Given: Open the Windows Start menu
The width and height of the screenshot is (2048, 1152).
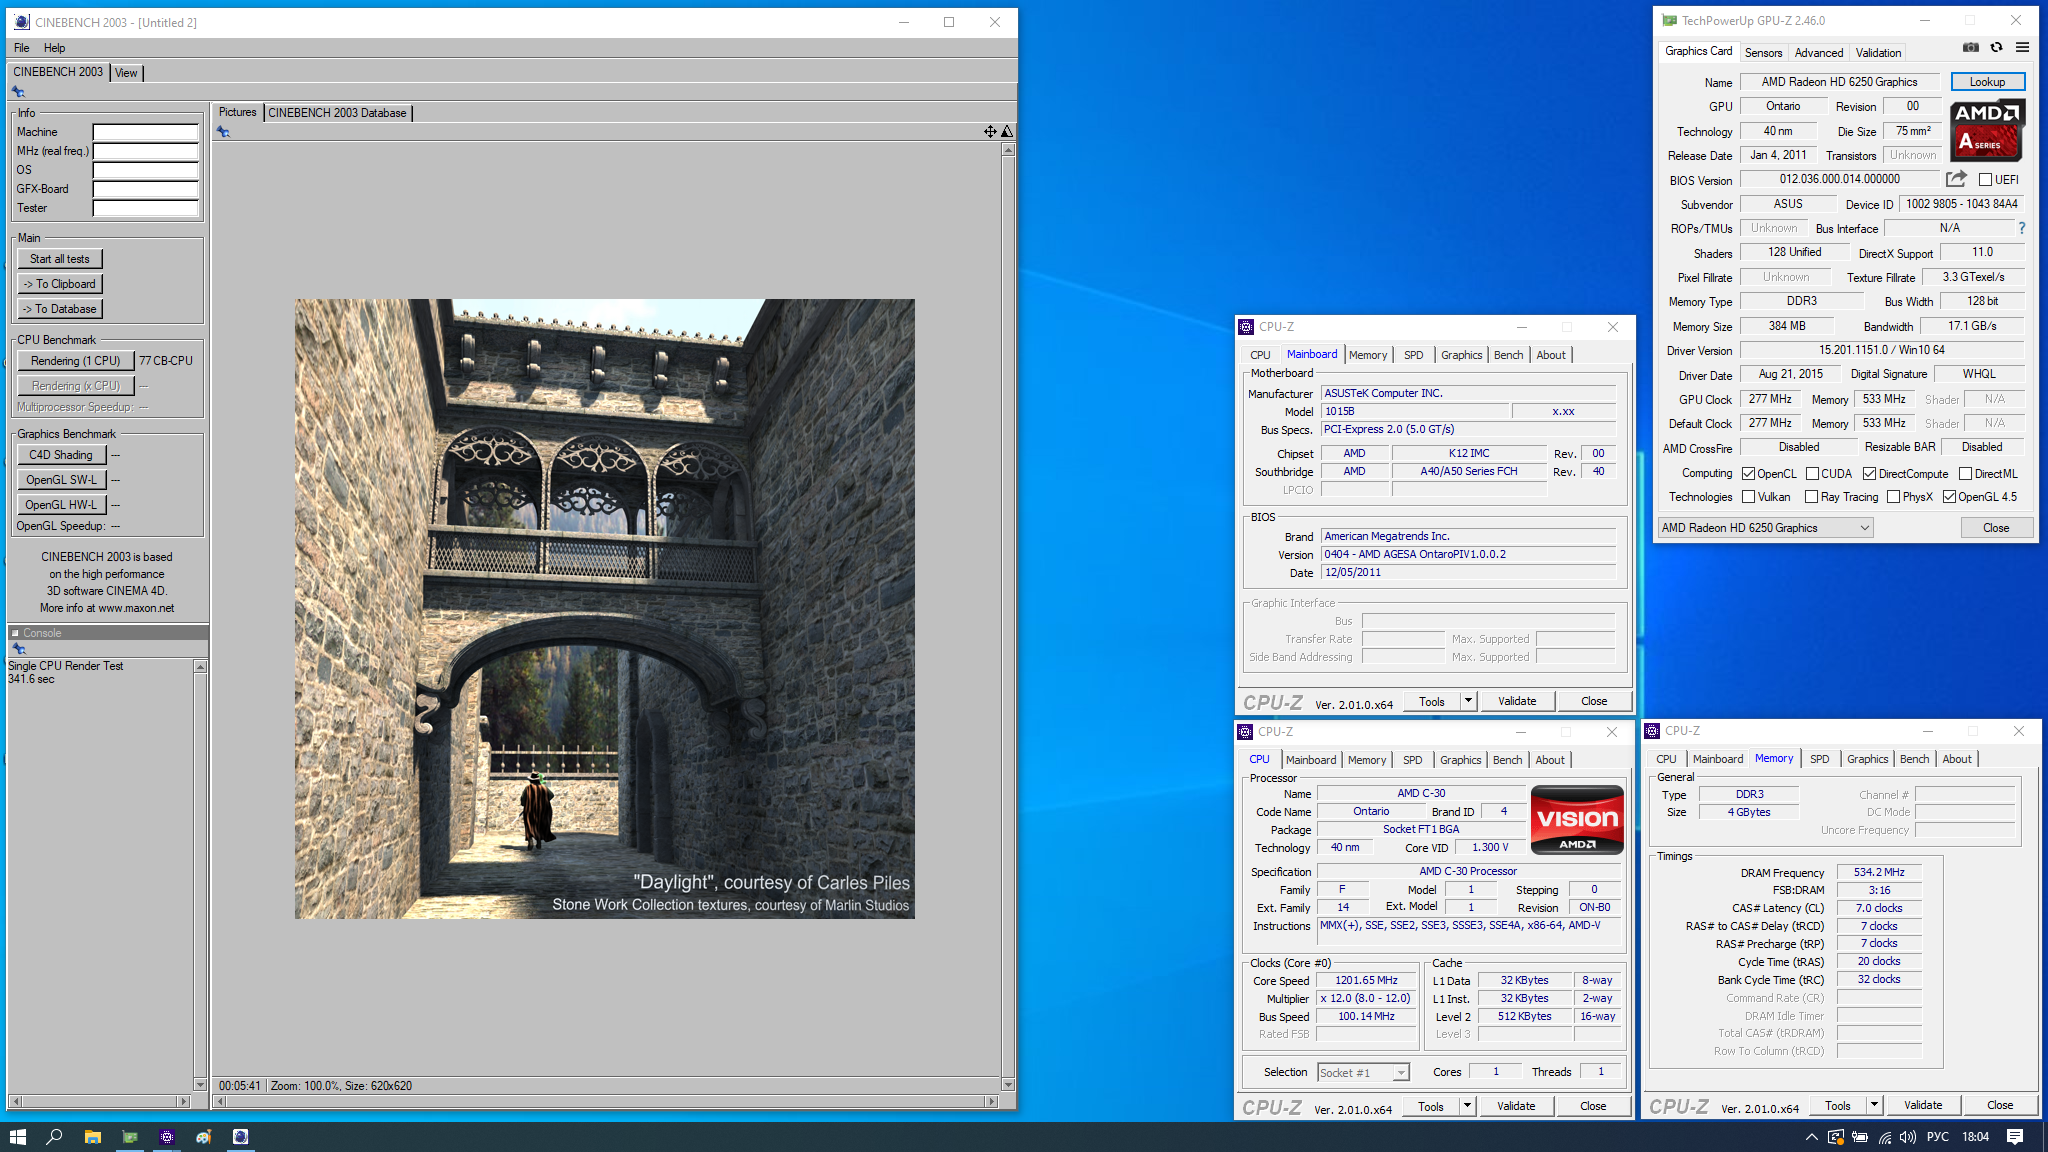Looking at the screenshot, I should (x=17, y=1137).
